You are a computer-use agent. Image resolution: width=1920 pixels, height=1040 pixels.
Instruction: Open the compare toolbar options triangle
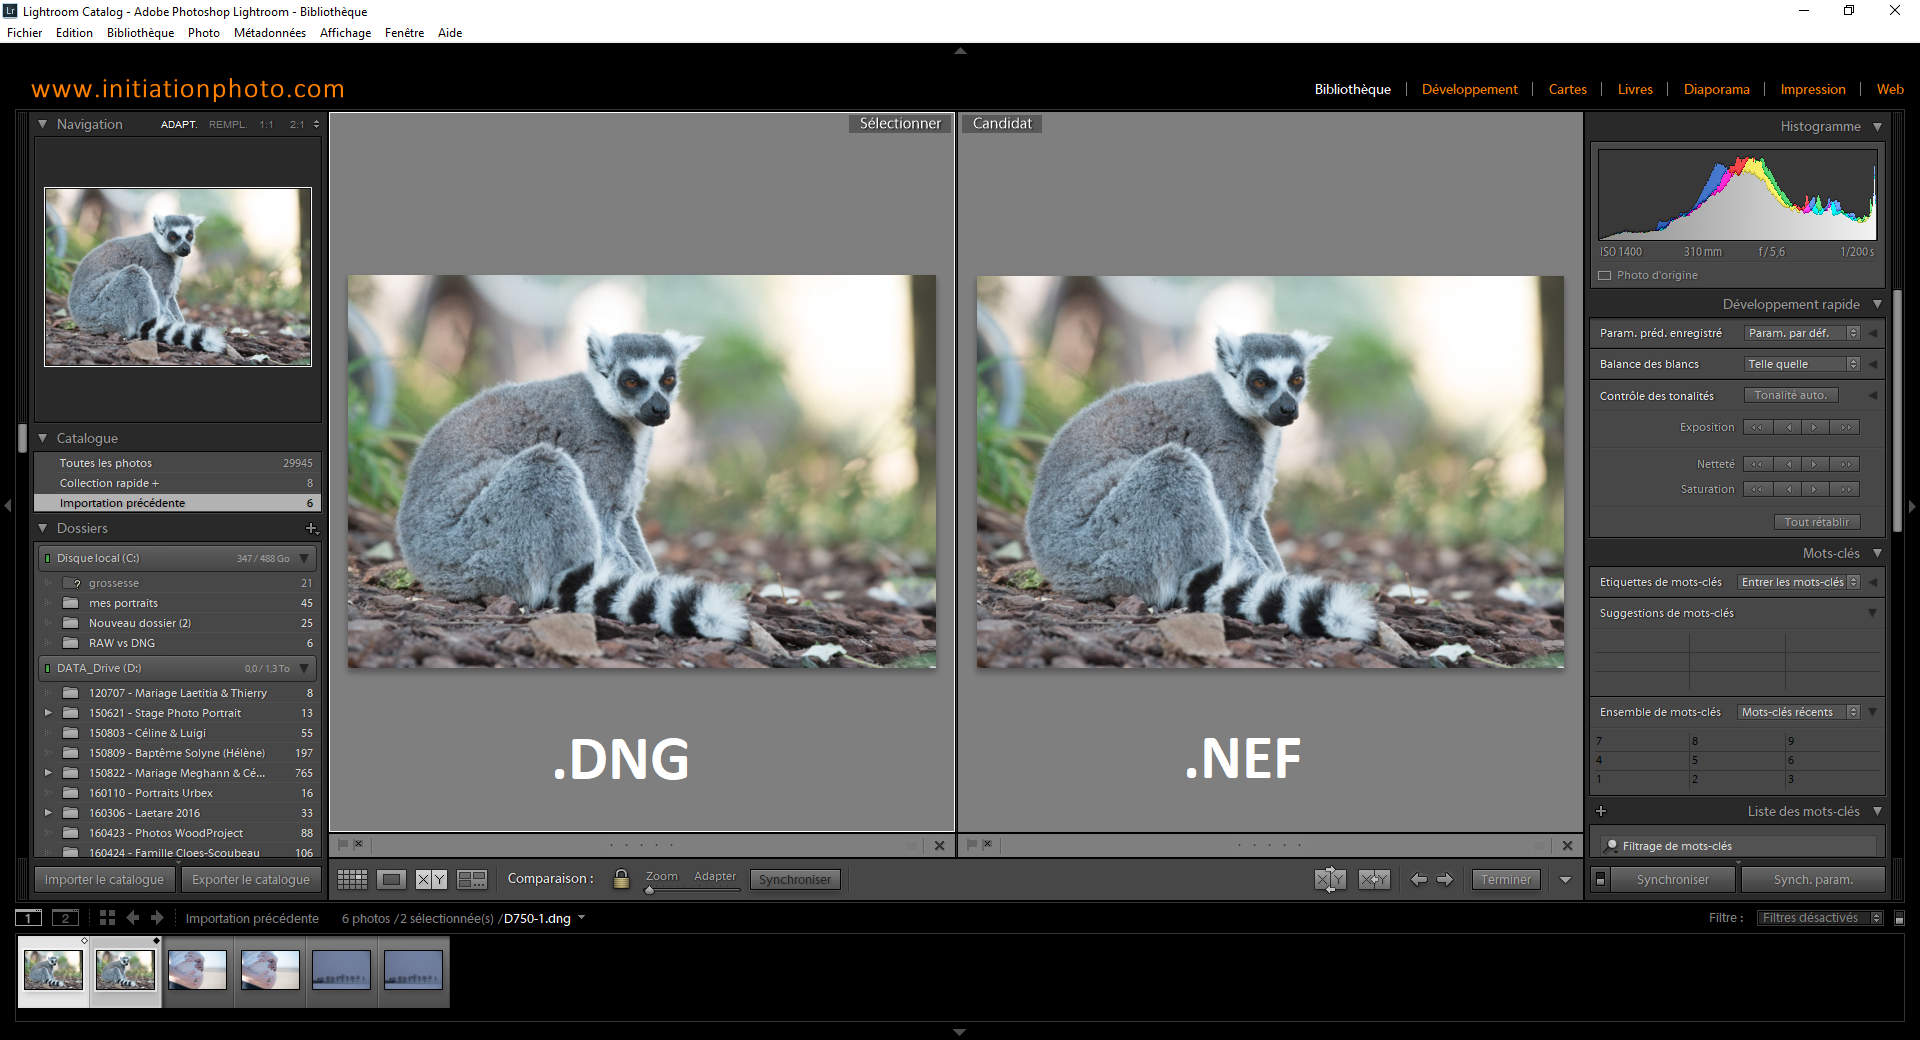coord(1565,880)
